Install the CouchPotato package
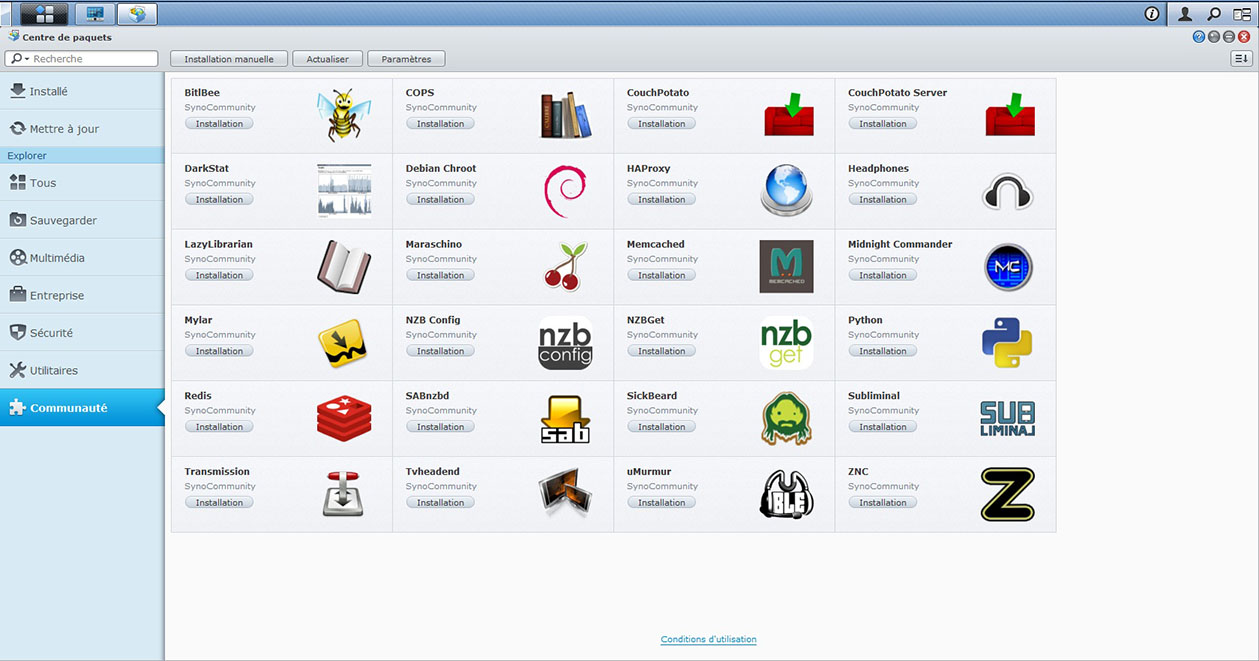1259x661 pixels. pyautogui.click(x=662, y=124)
